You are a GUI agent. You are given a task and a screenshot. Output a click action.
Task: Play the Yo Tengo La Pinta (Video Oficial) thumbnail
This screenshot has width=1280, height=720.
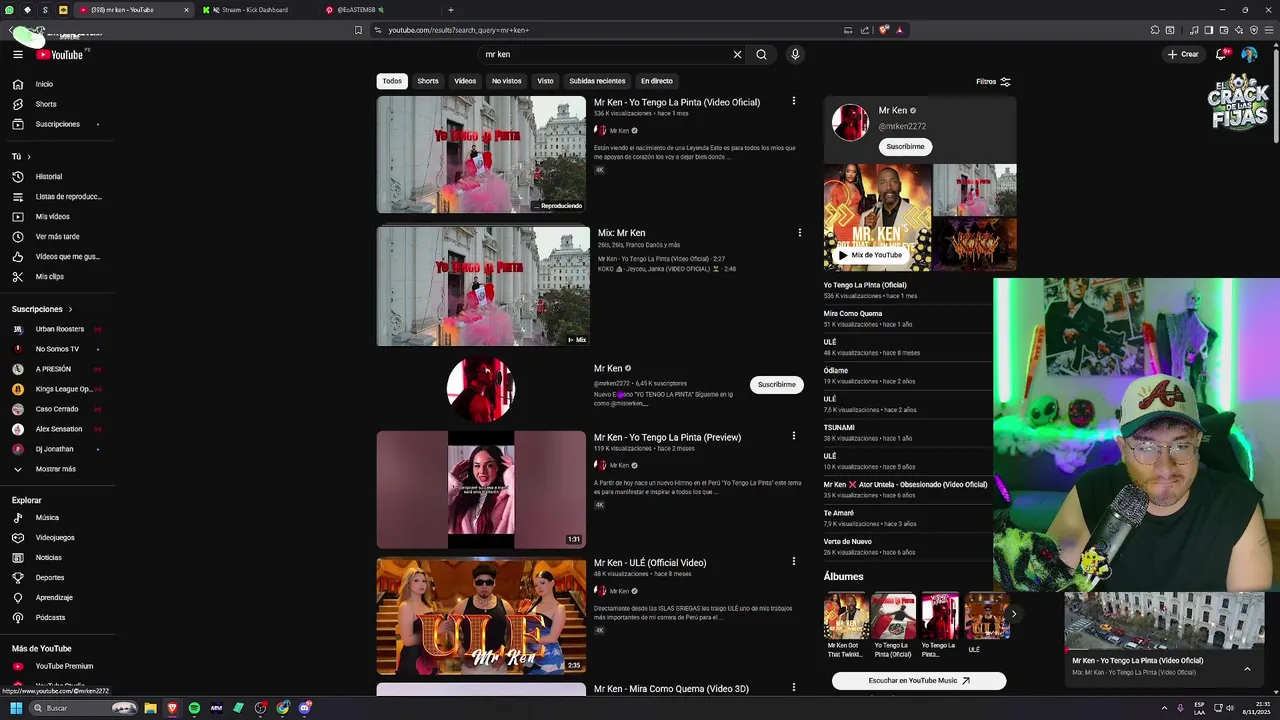coord(481,155)
